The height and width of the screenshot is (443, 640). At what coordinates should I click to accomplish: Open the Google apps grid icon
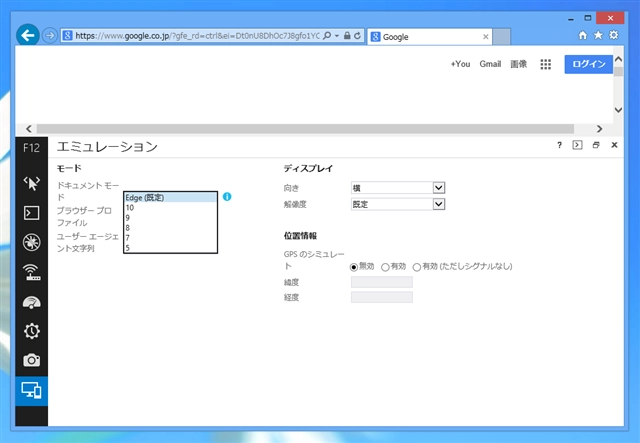pos(545,64)
